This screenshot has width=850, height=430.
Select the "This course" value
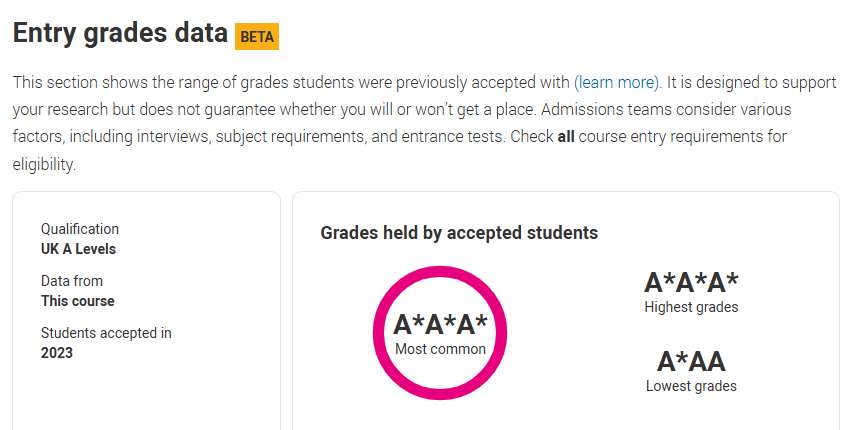(x=78, y=301)
